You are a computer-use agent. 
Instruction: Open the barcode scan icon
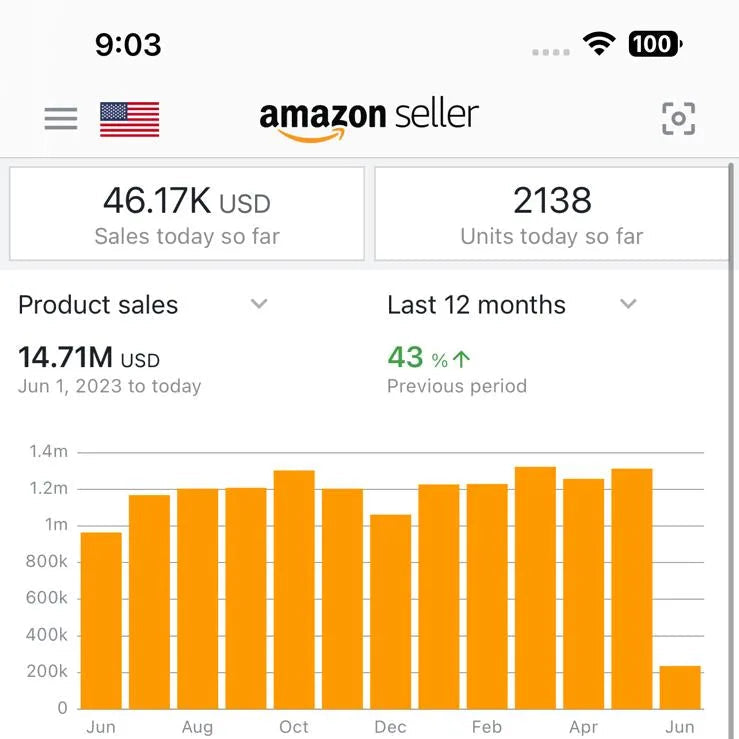(x=679, y=119)
